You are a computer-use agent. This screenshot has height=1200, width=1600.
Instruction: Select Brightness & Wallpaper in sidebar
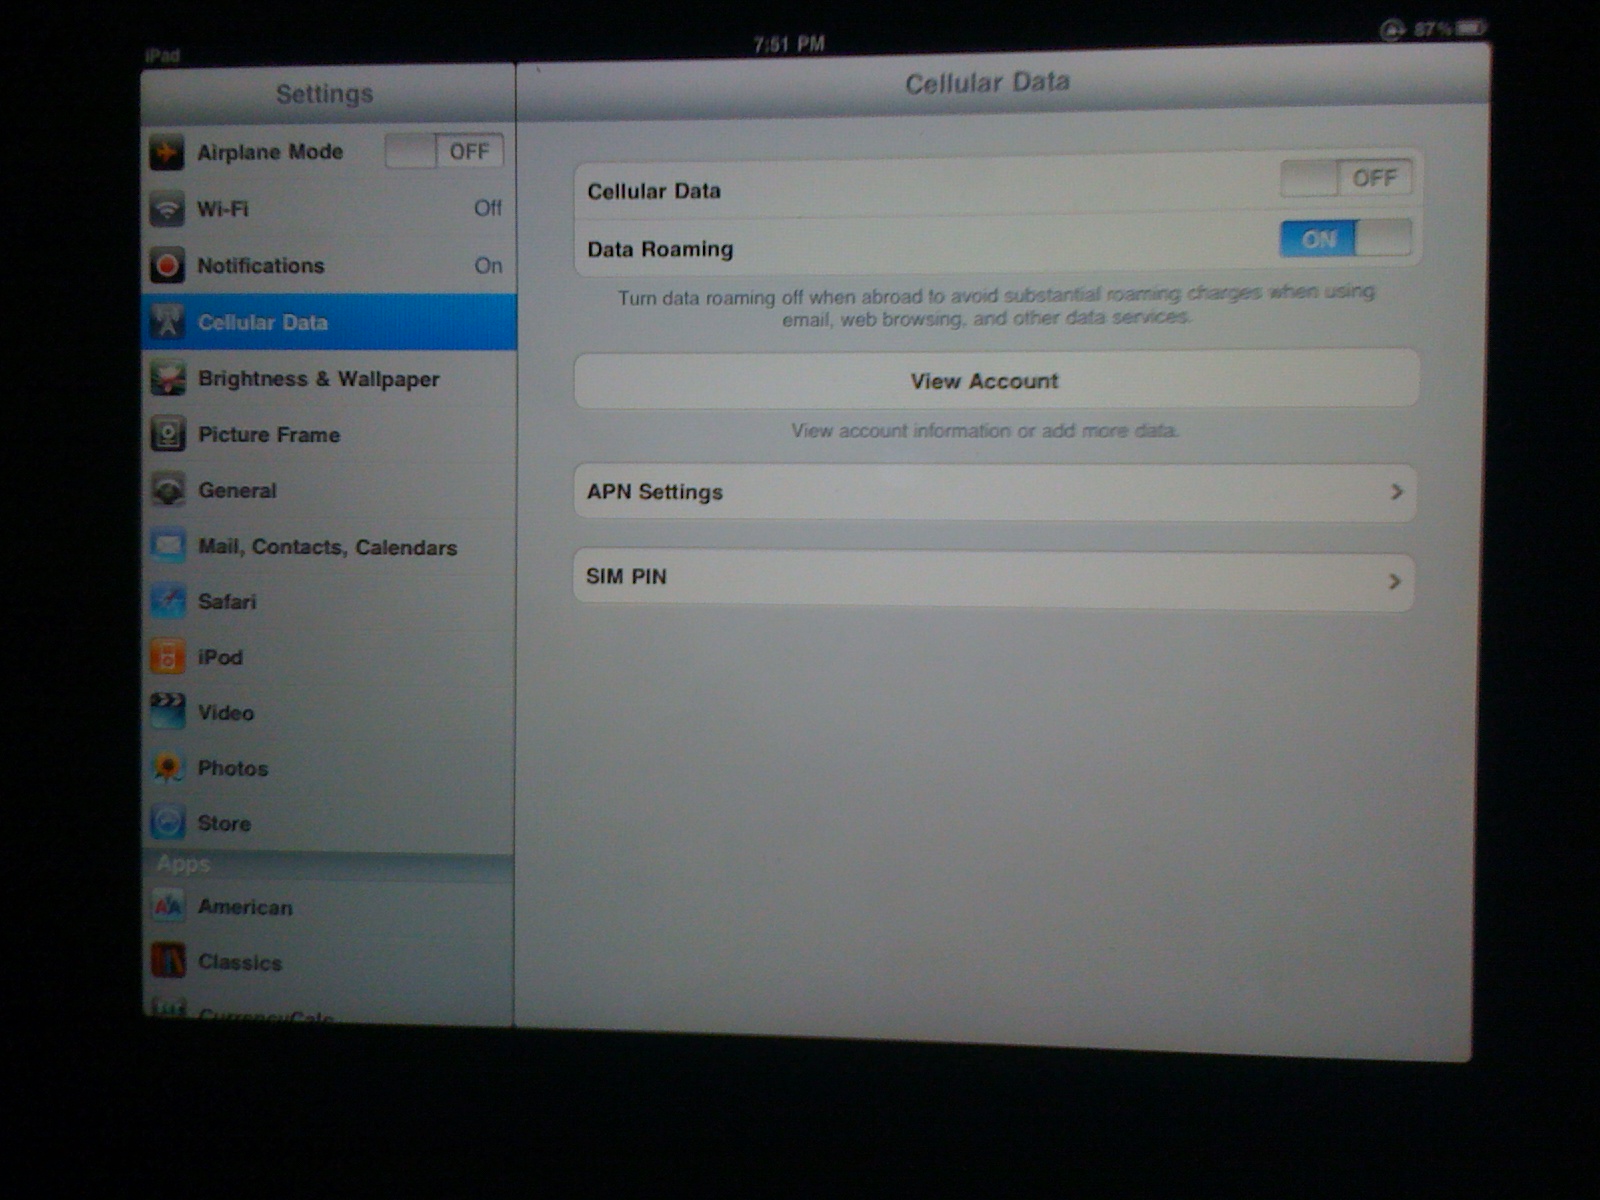318,379
